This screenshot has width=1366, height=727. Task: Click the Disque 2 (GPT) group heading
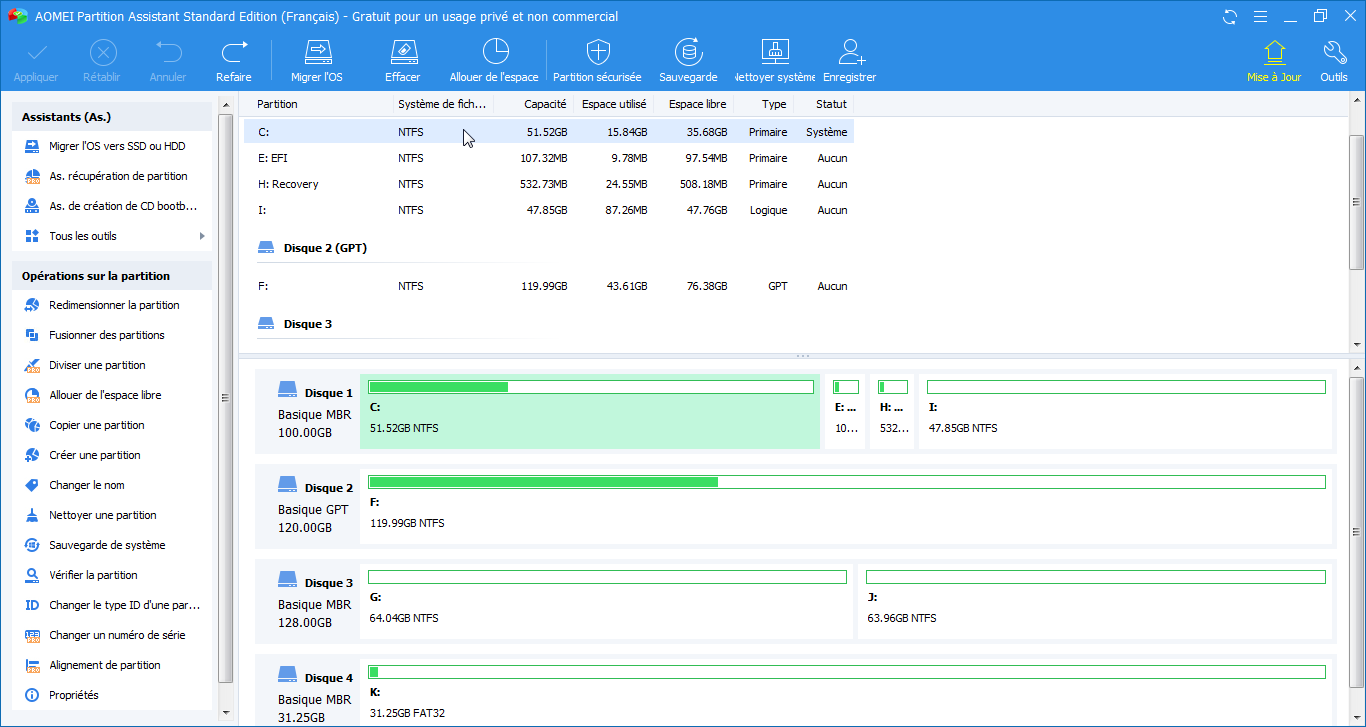coord(325,248)
